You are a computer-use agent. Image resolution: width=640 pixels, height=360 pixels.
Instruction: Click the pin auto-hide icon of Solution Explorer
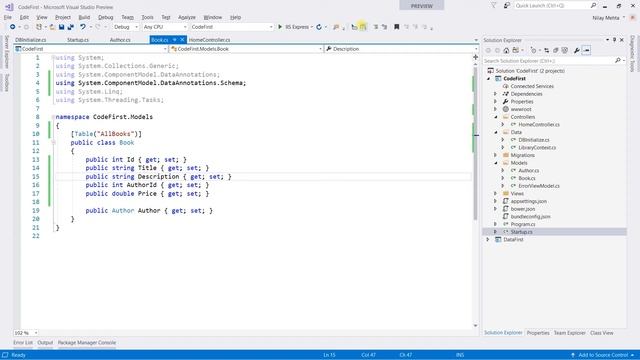point(614,40)
